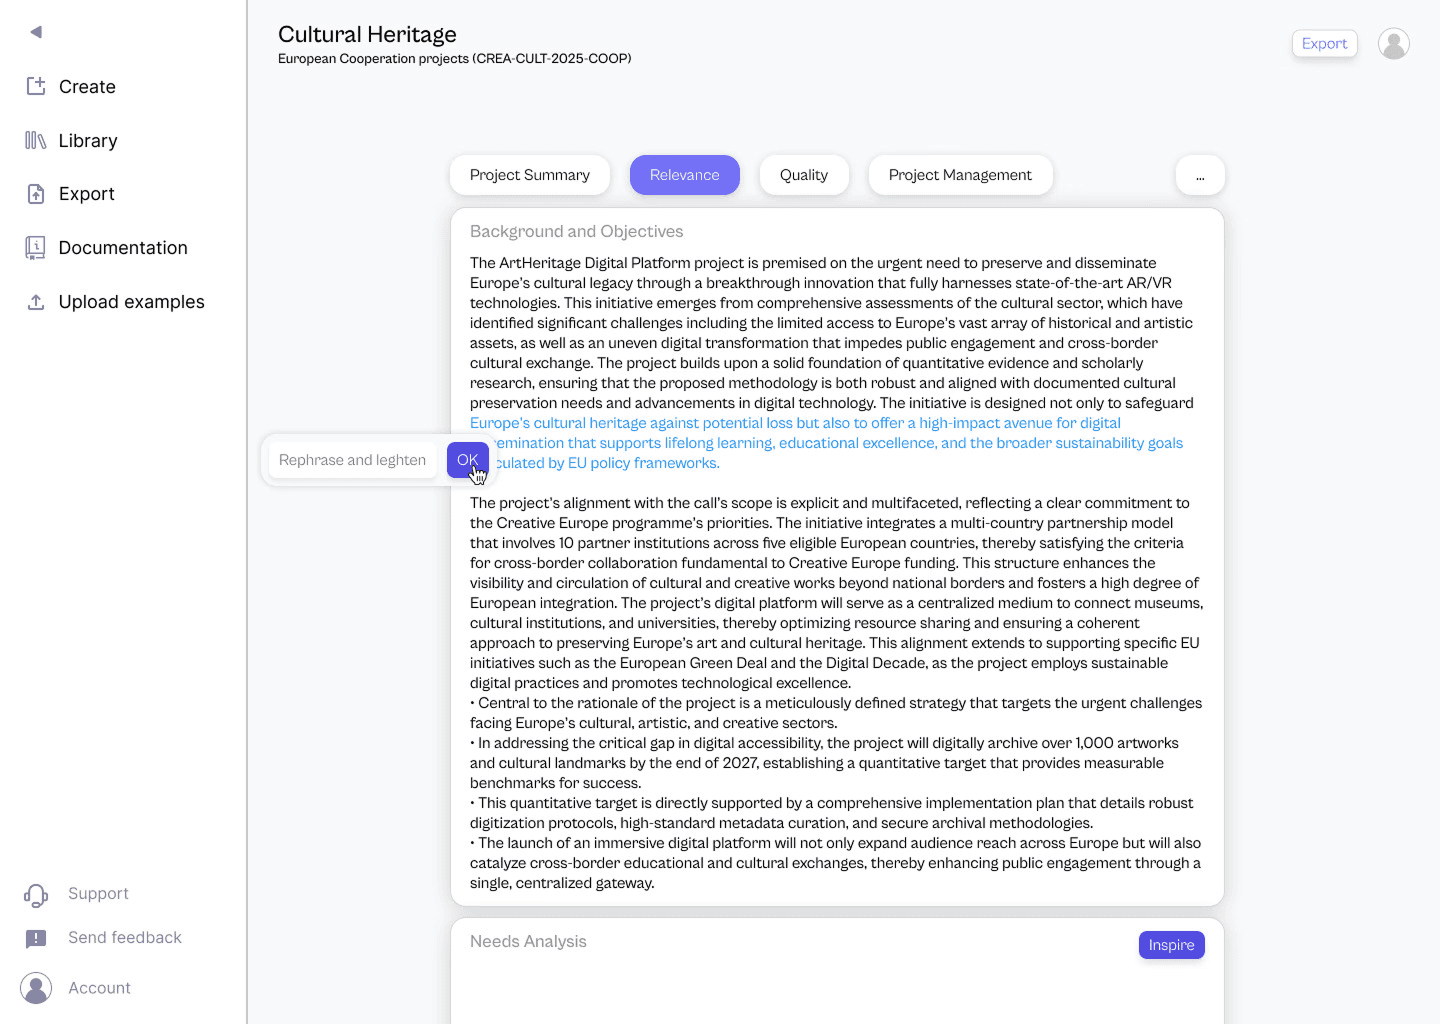1440x1024 pixels.
Task: Open Documentation via its sidebar icon
Action: (x=35, y=247)
